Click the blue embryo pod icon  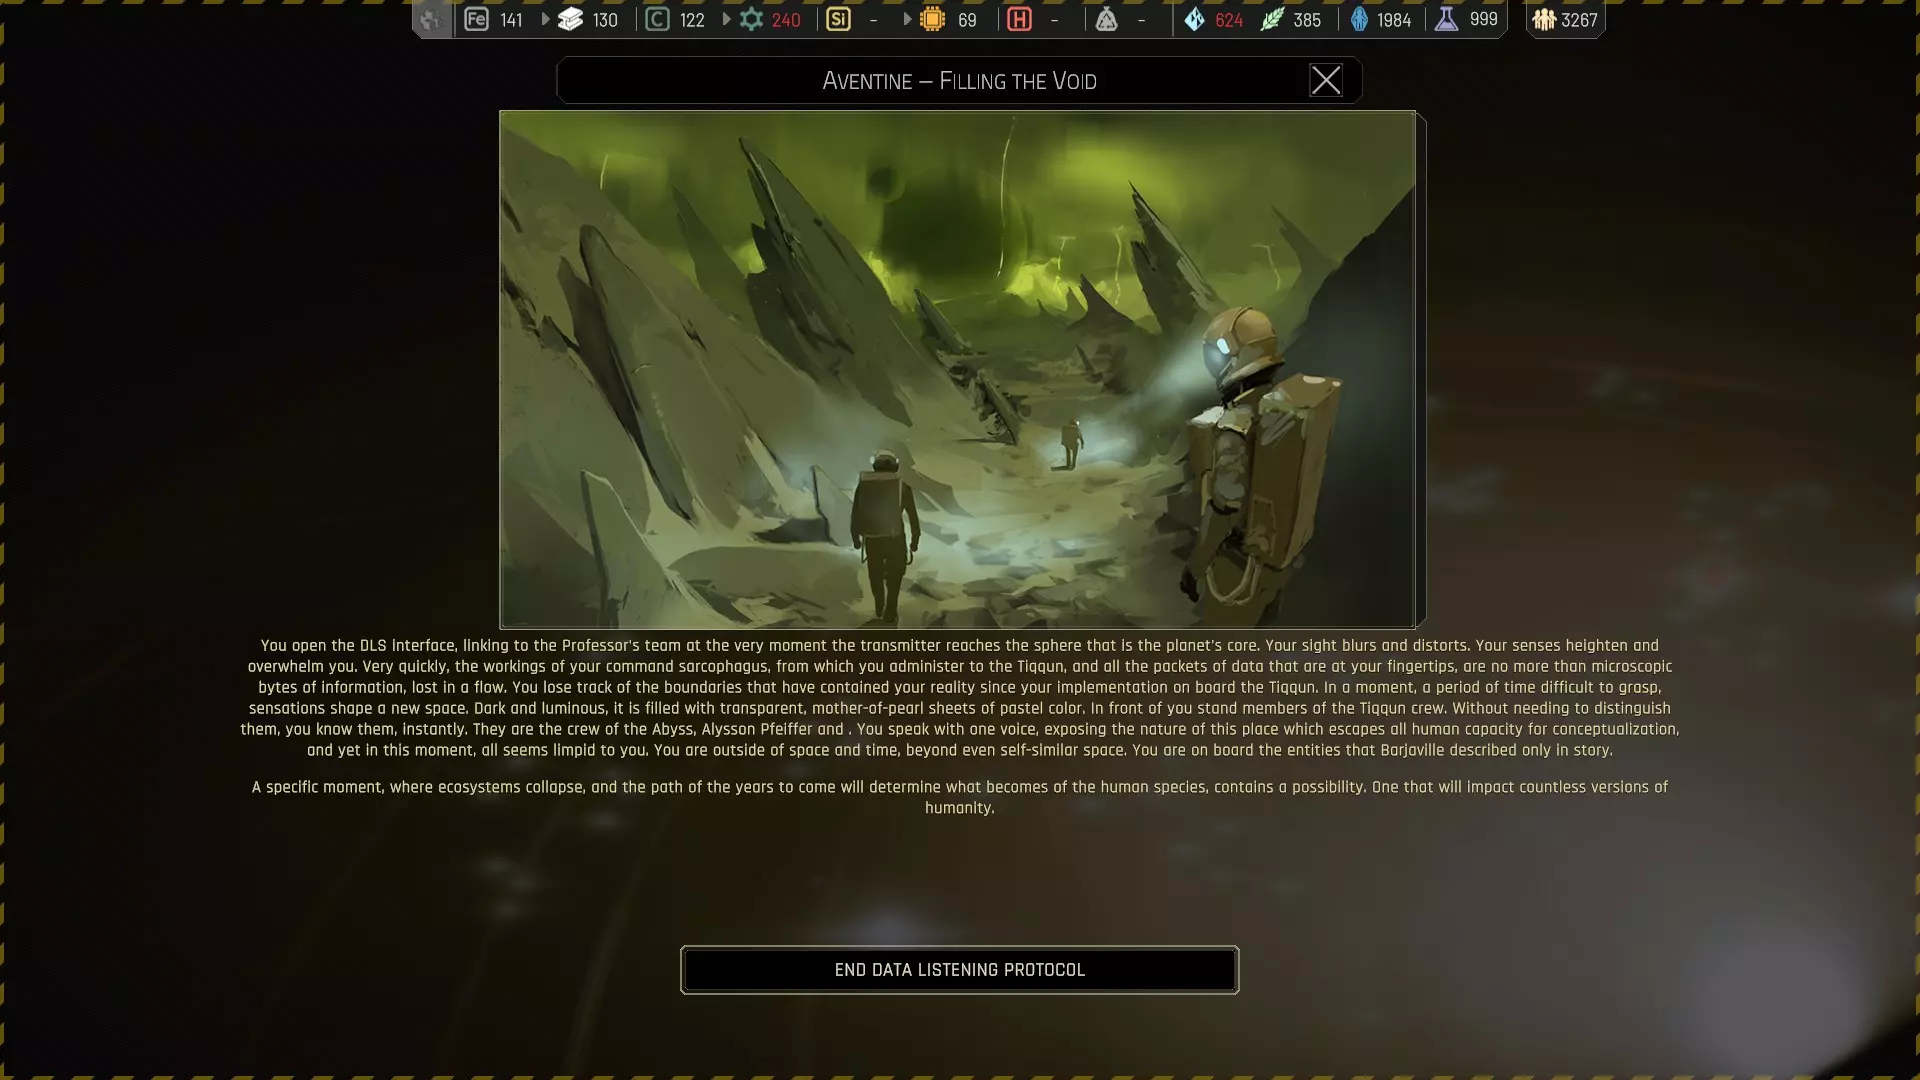[1359, 19]
